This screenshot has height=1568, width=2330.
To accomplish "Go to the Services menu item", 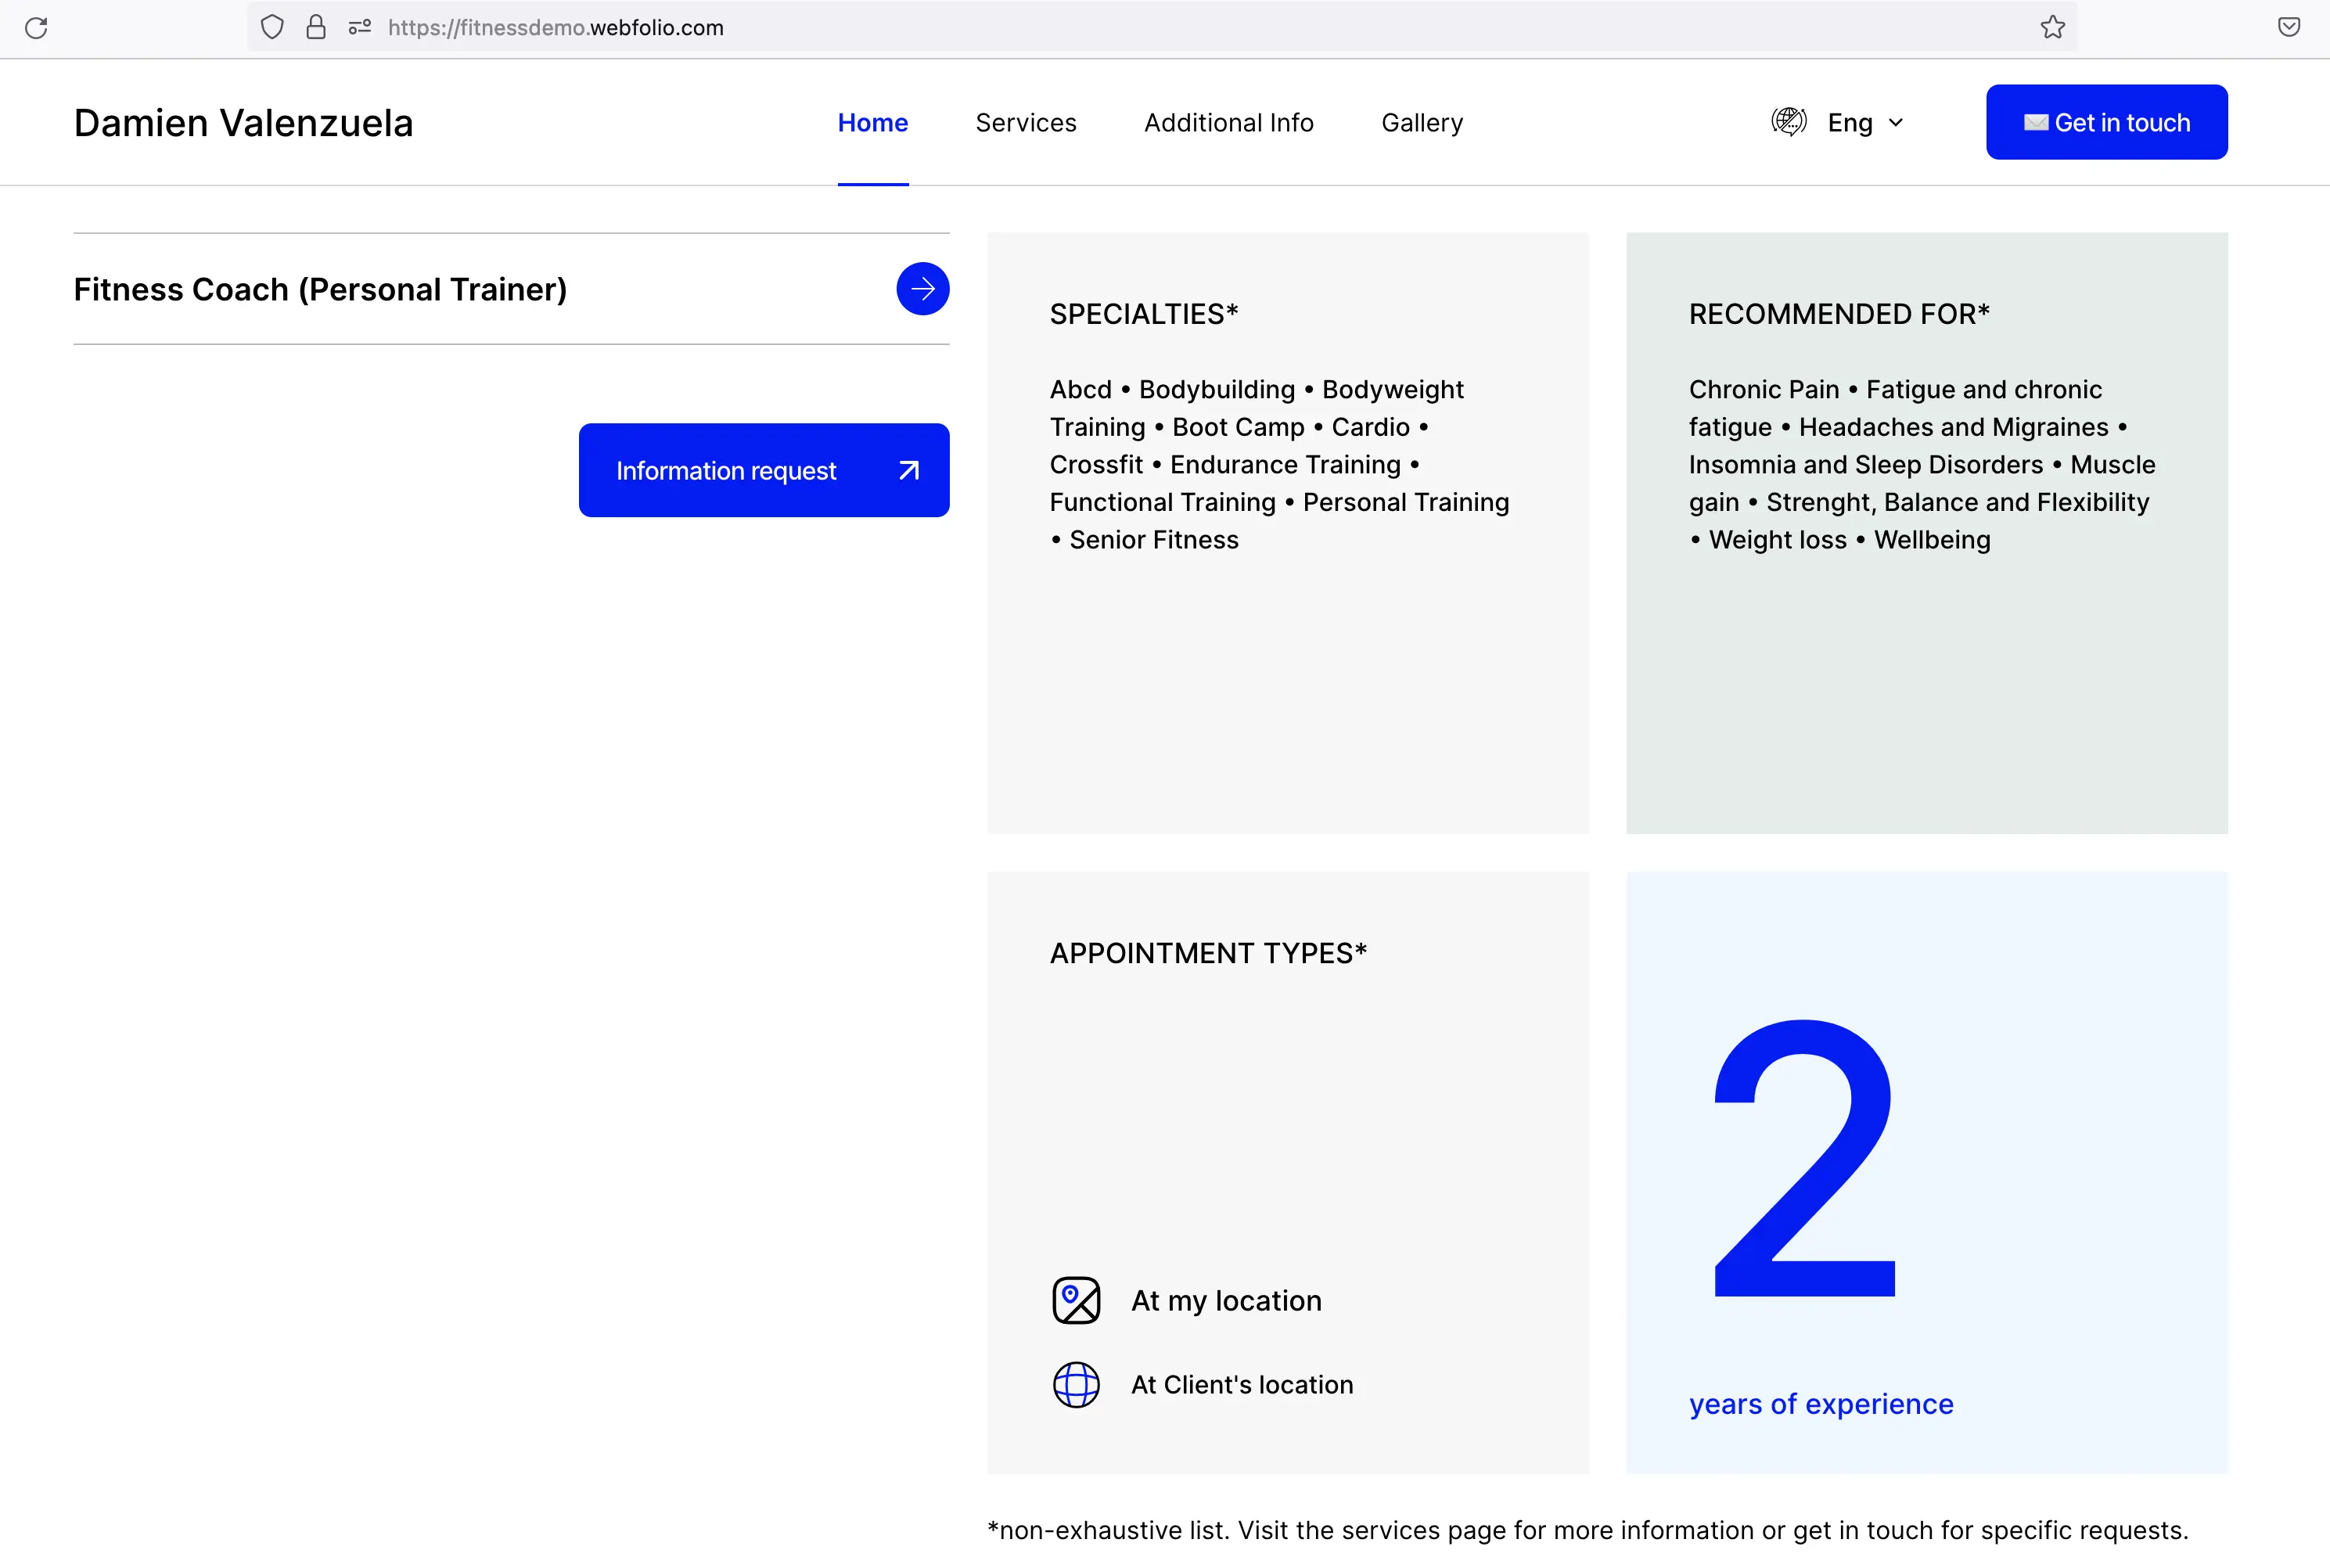I will (x=1025, y=122).
